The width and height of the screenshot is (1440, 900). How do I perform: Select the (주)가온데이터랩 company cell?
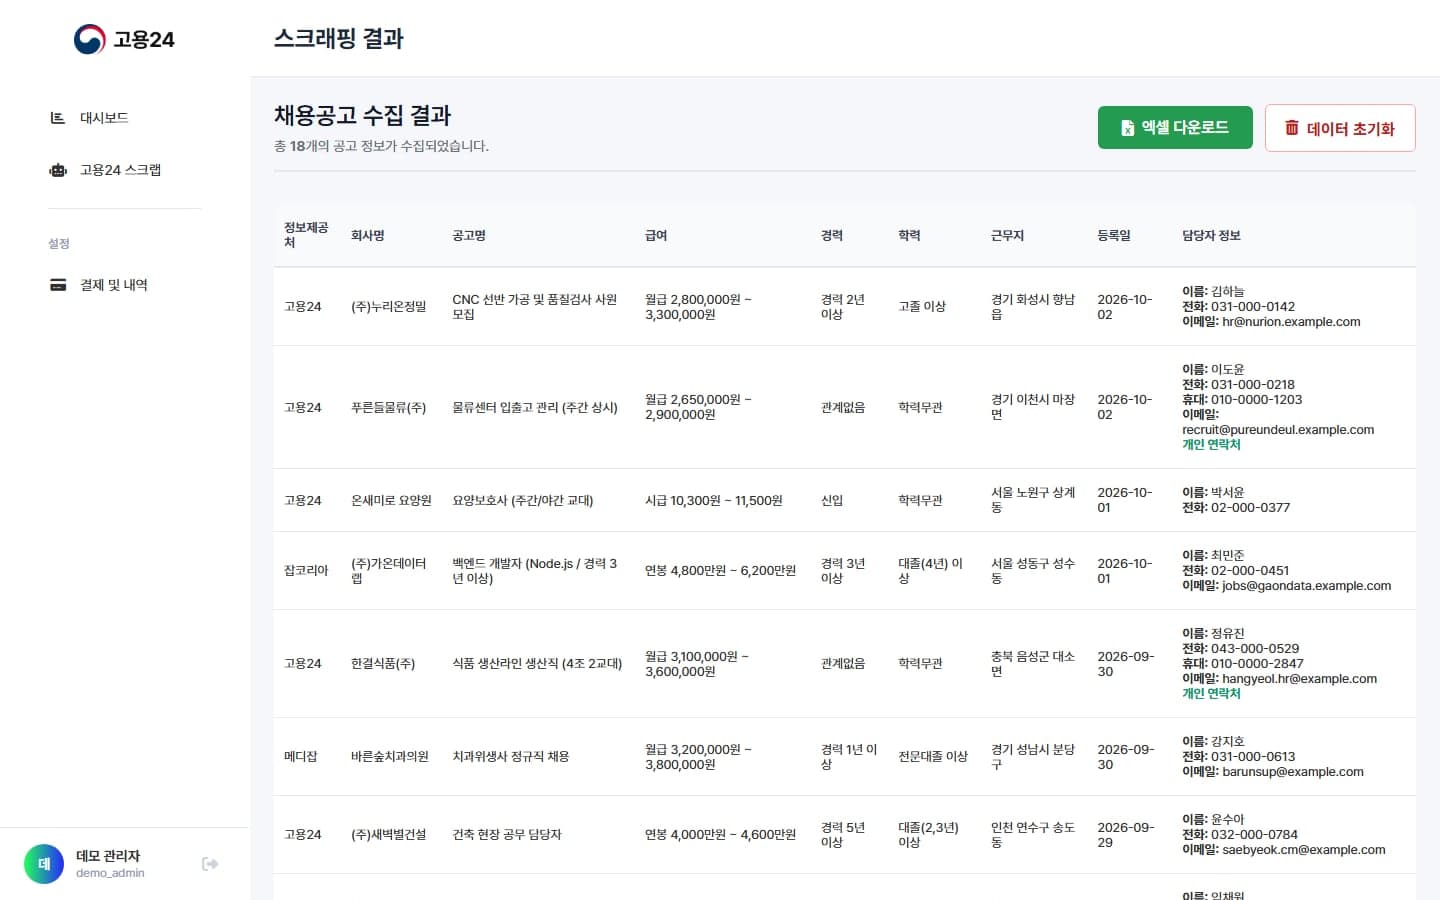(x=389, y=571)
